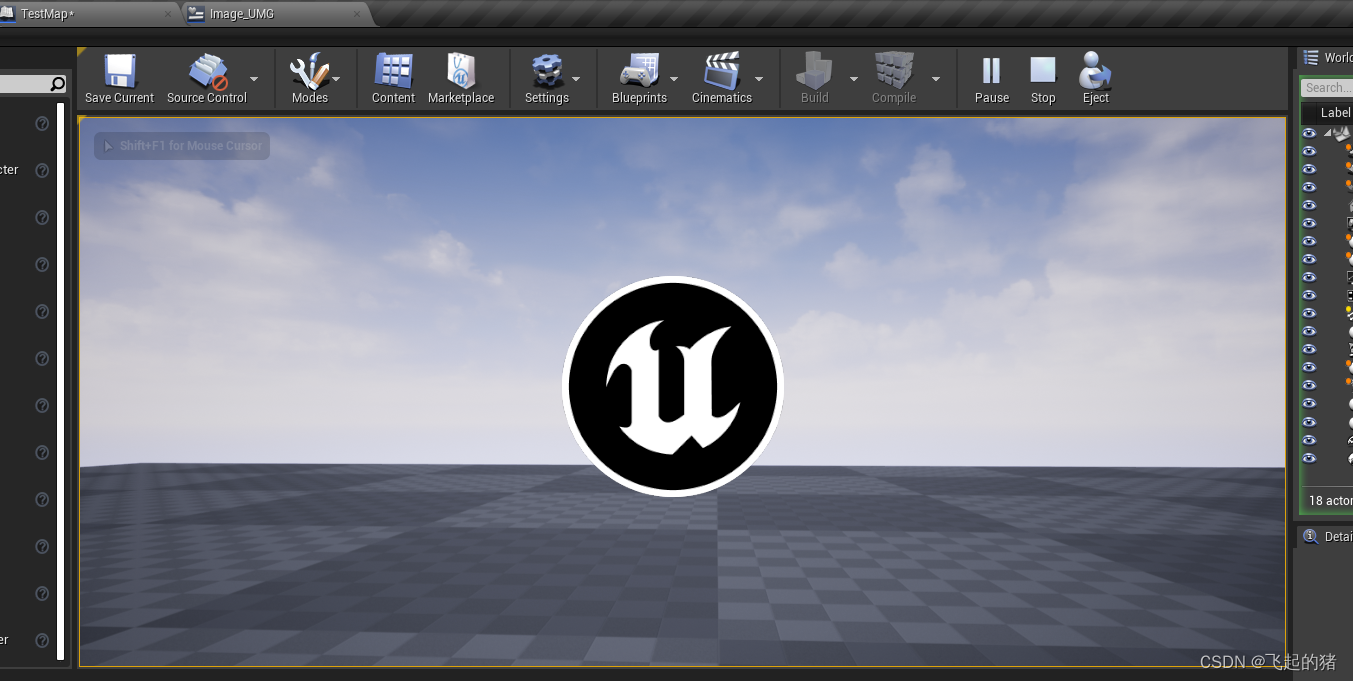Collapse the root world tree arrow in outliner
The width and height of the screenshot is (1353, 681).
[1328, 133]
